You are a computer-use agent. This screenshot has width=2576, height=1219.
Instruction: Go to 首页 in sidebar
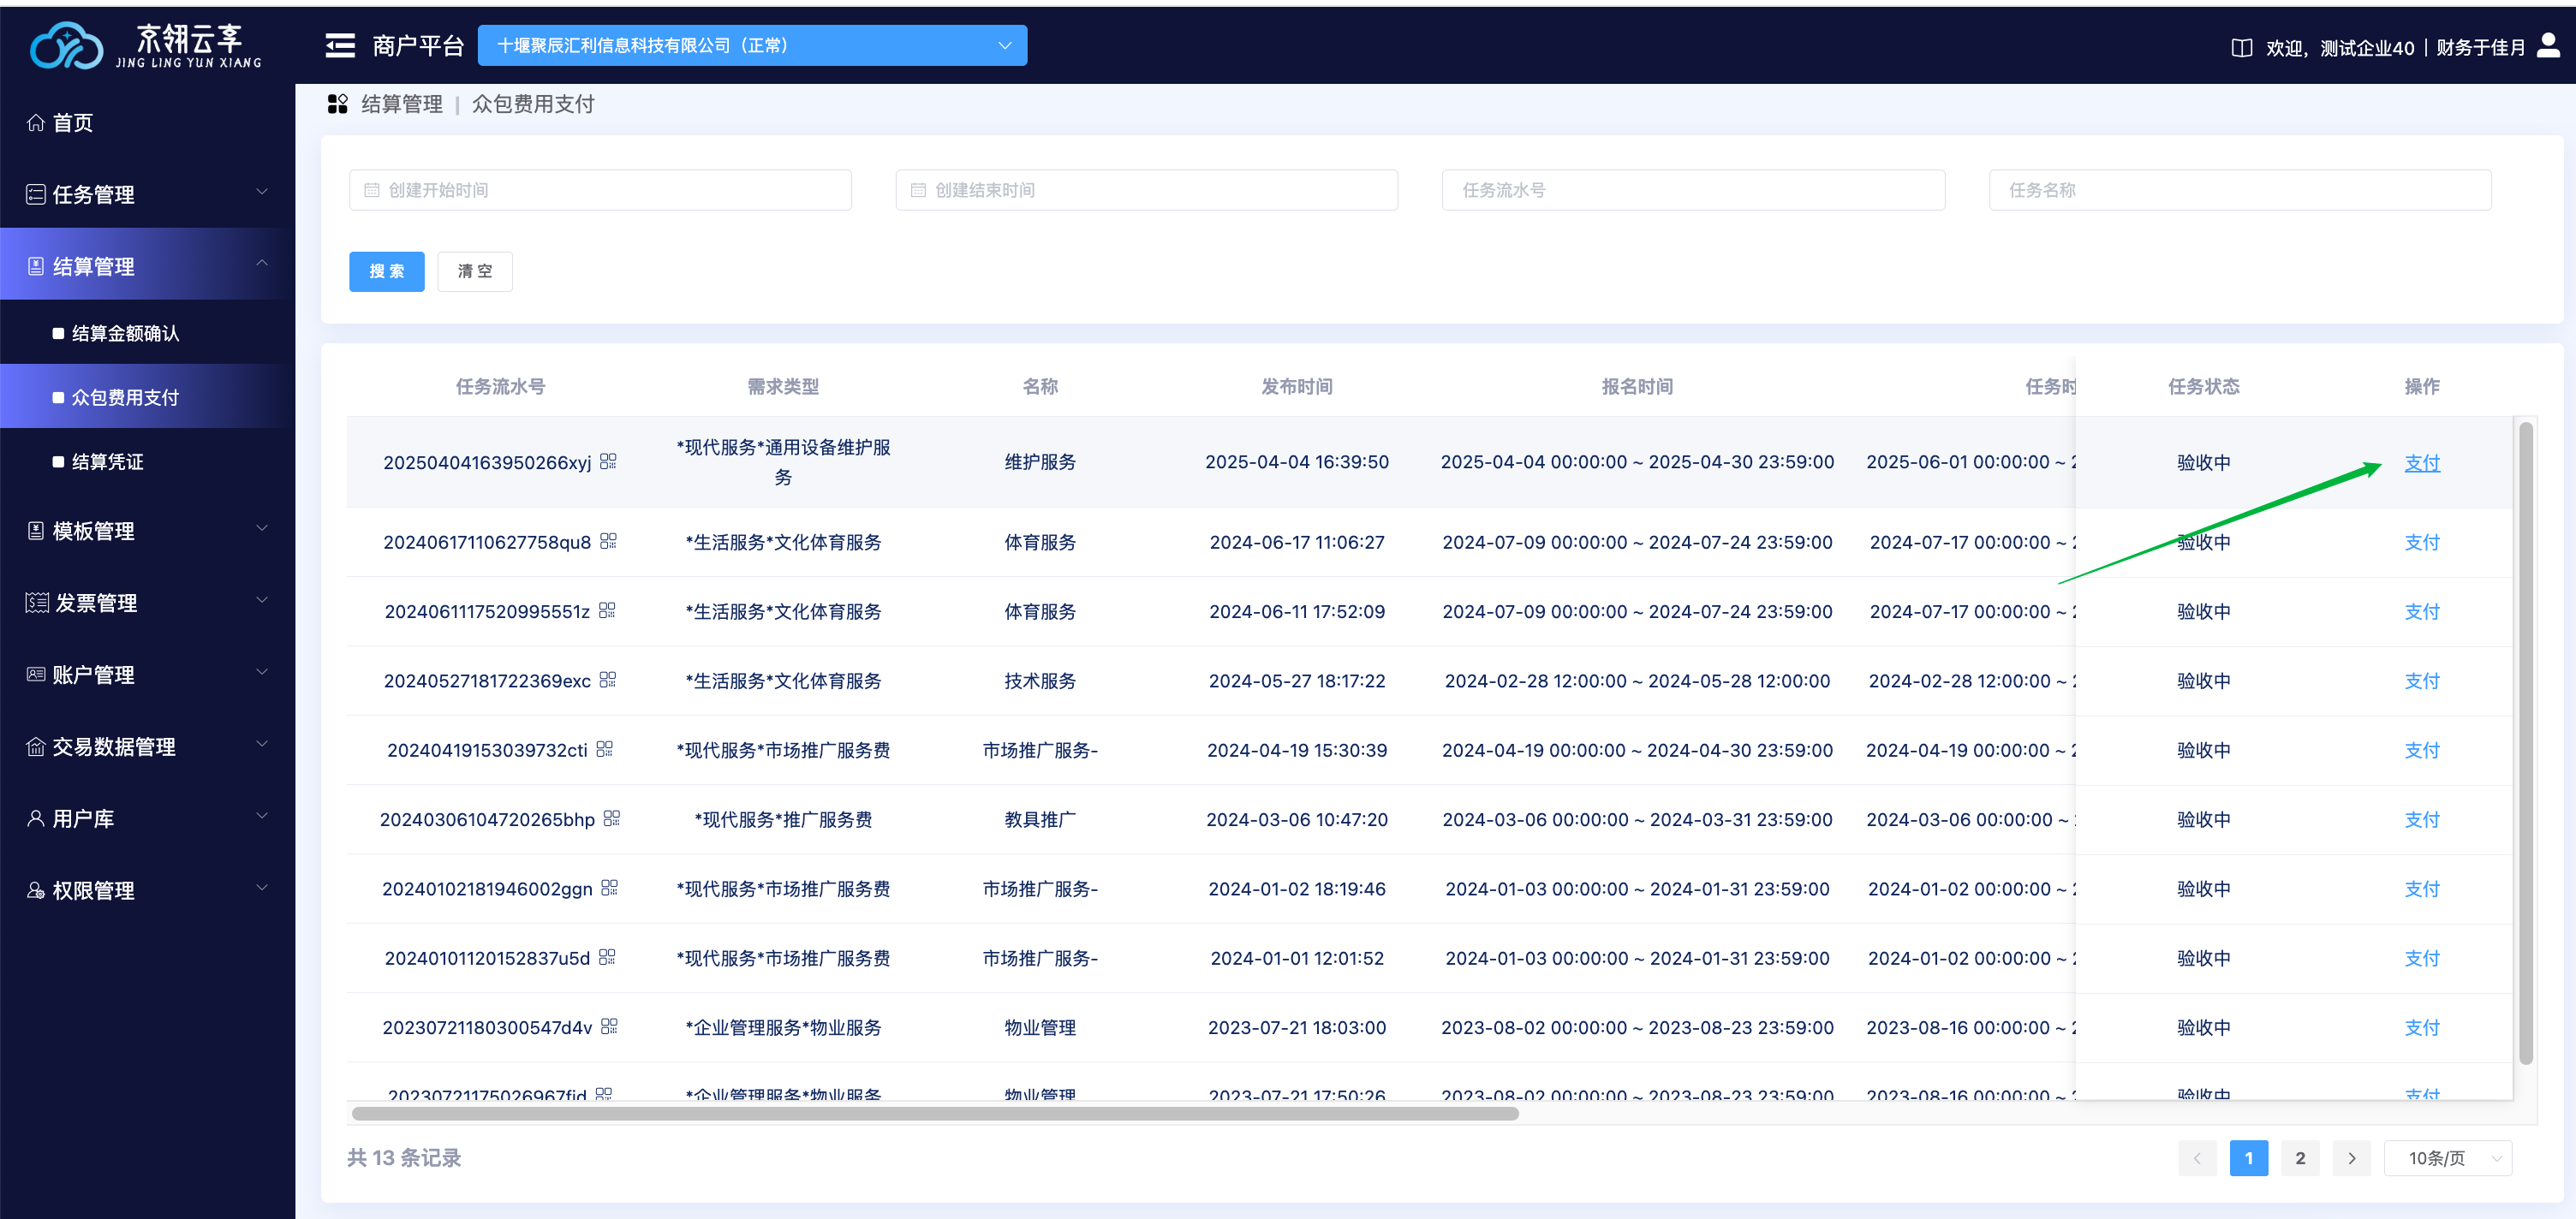[72, 122]
